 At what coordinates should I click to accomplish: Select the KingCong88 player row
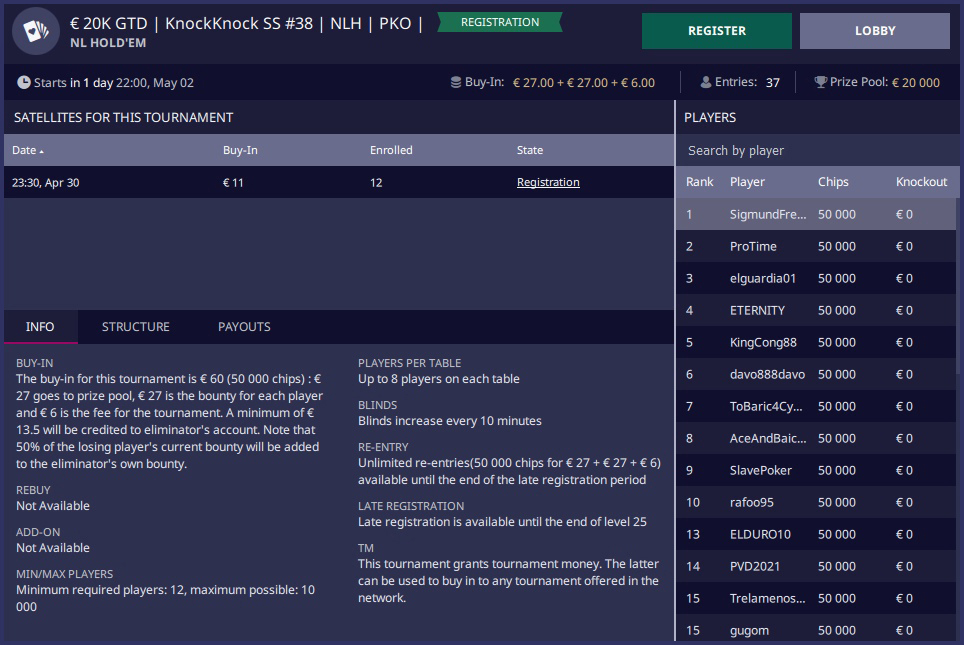[763, 342]
